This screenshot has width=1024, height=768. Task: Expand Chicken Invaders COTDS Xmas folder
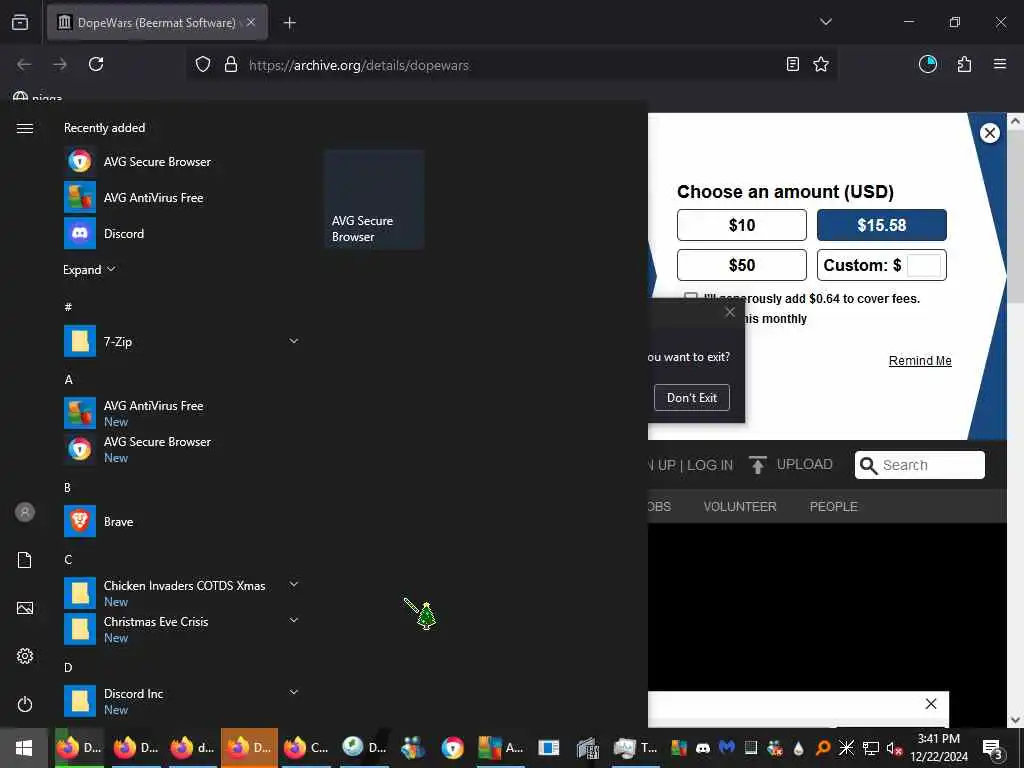pyautogui.click(x=294, y=584)
